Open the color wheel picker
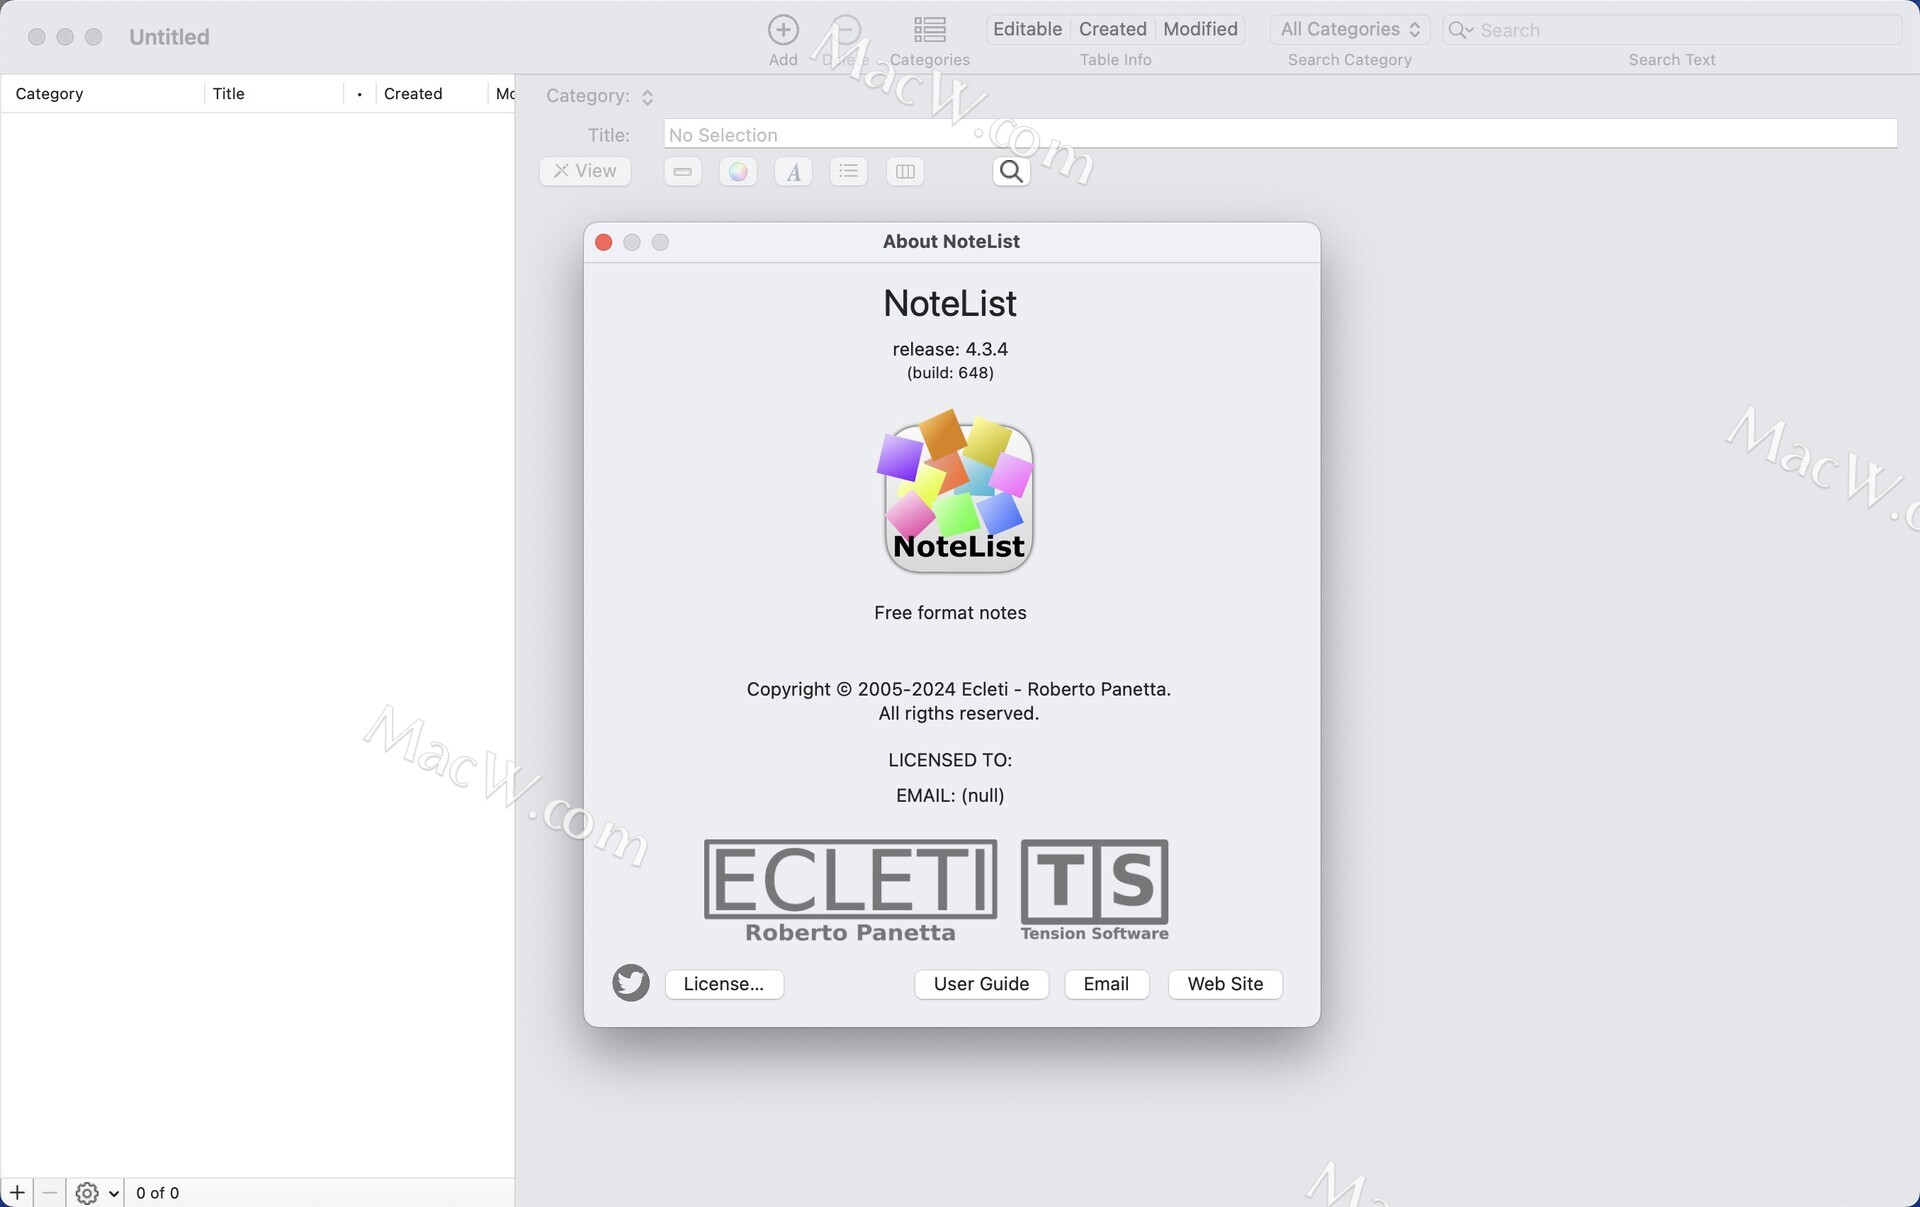Screen dimensions: 1920x1207 [x=738, y=172]
